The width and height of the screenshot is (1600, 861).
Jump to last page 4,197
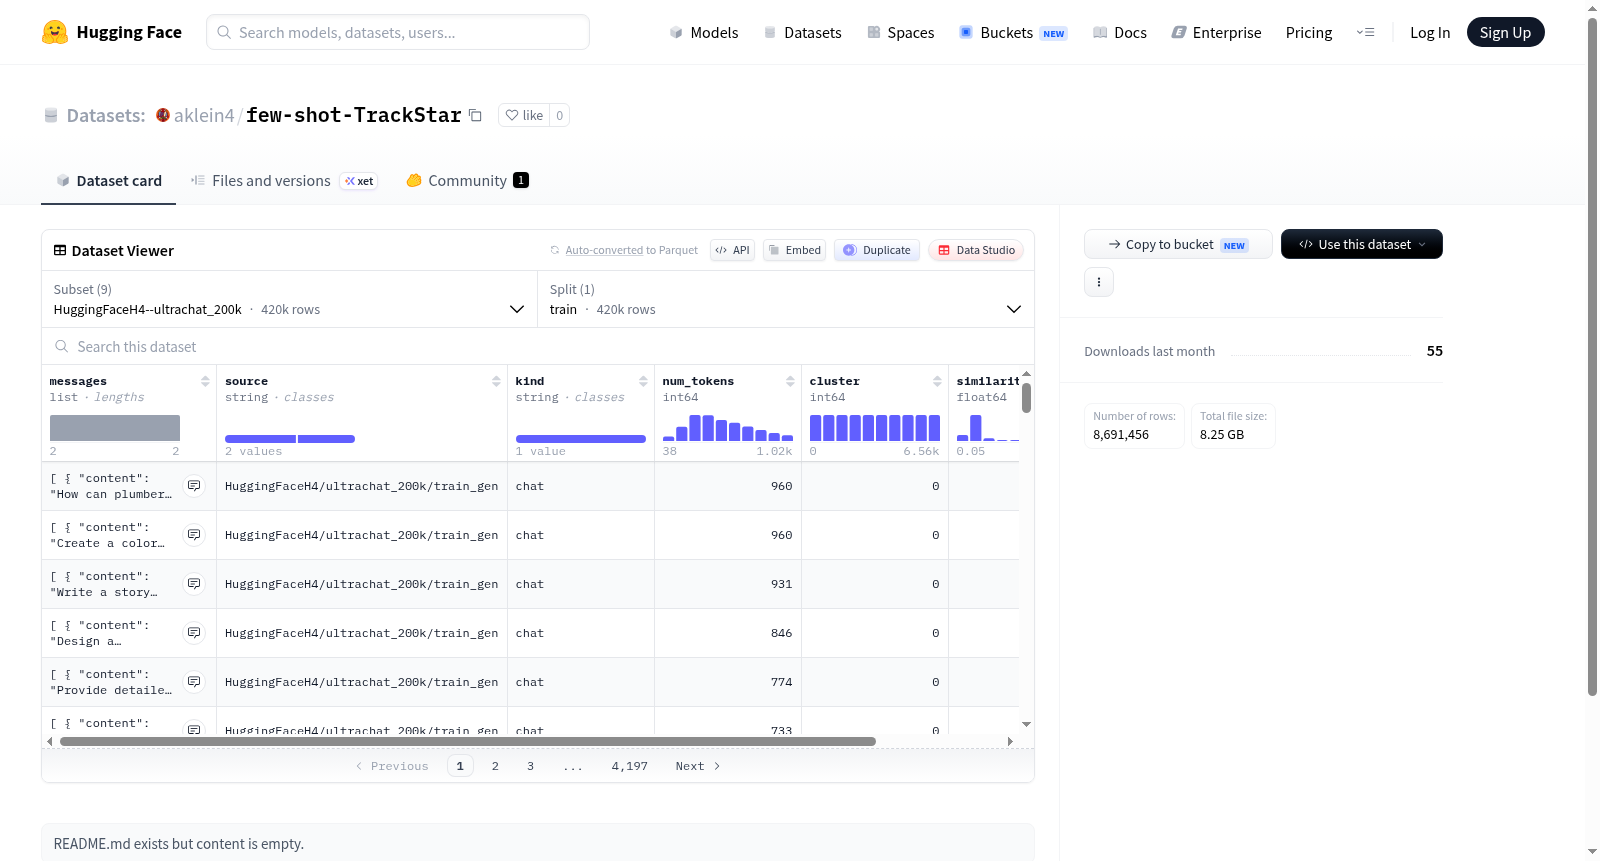coord(630,766)
